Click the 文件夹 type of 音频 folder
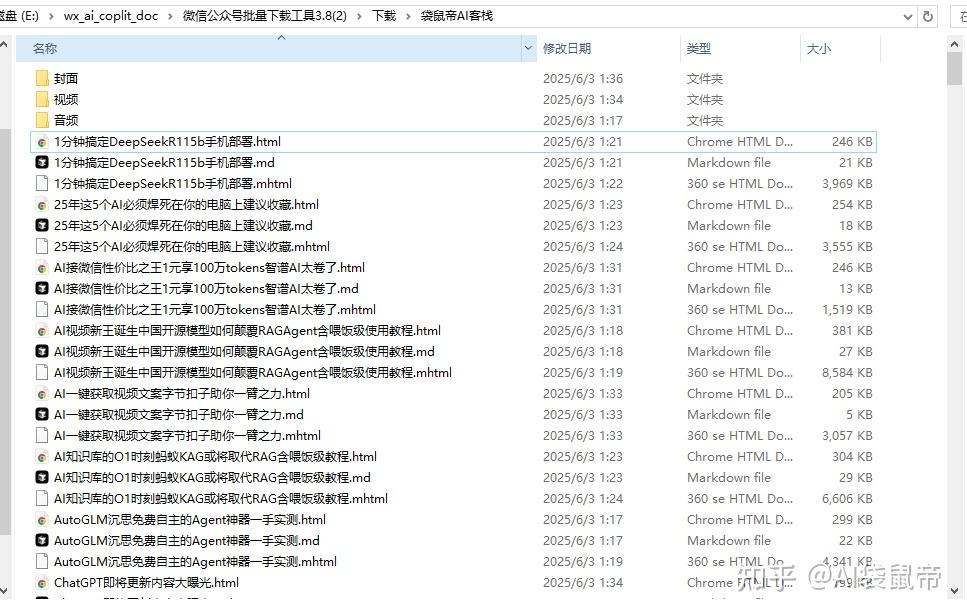This screenshot has height=616, width=967. [x=705, y=120]
